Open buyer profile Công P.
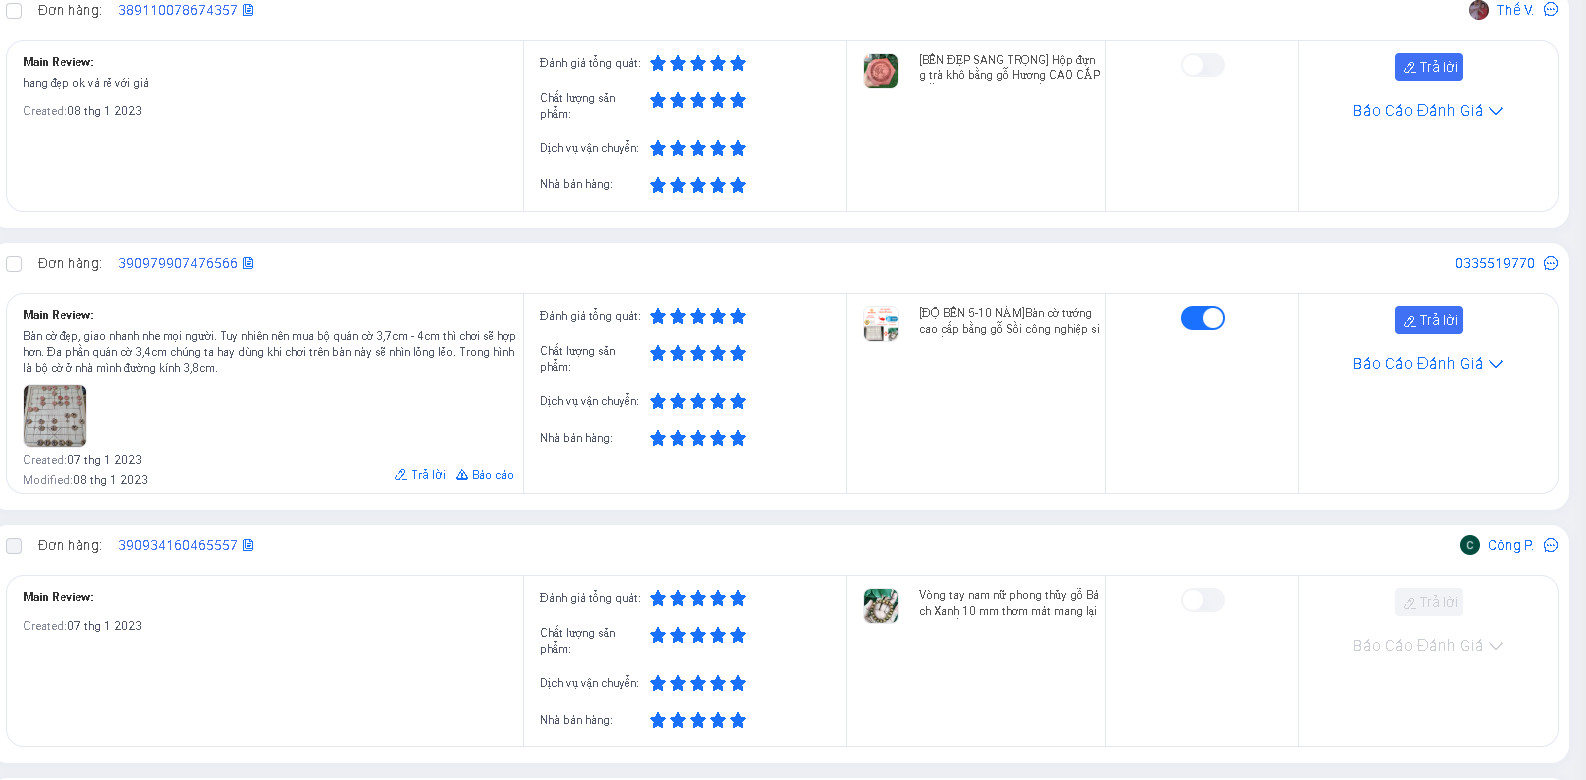 [1509, 545]
